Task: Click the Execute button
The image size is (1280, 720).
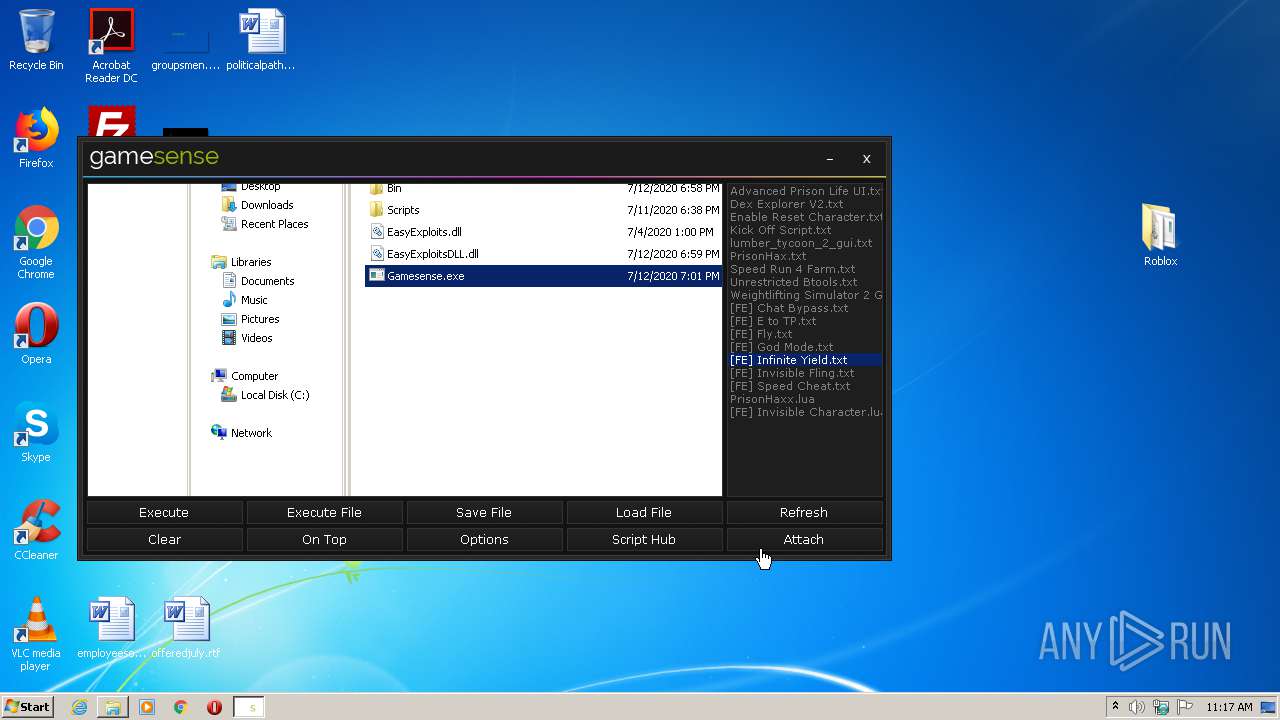Action: tap(164, 512)
